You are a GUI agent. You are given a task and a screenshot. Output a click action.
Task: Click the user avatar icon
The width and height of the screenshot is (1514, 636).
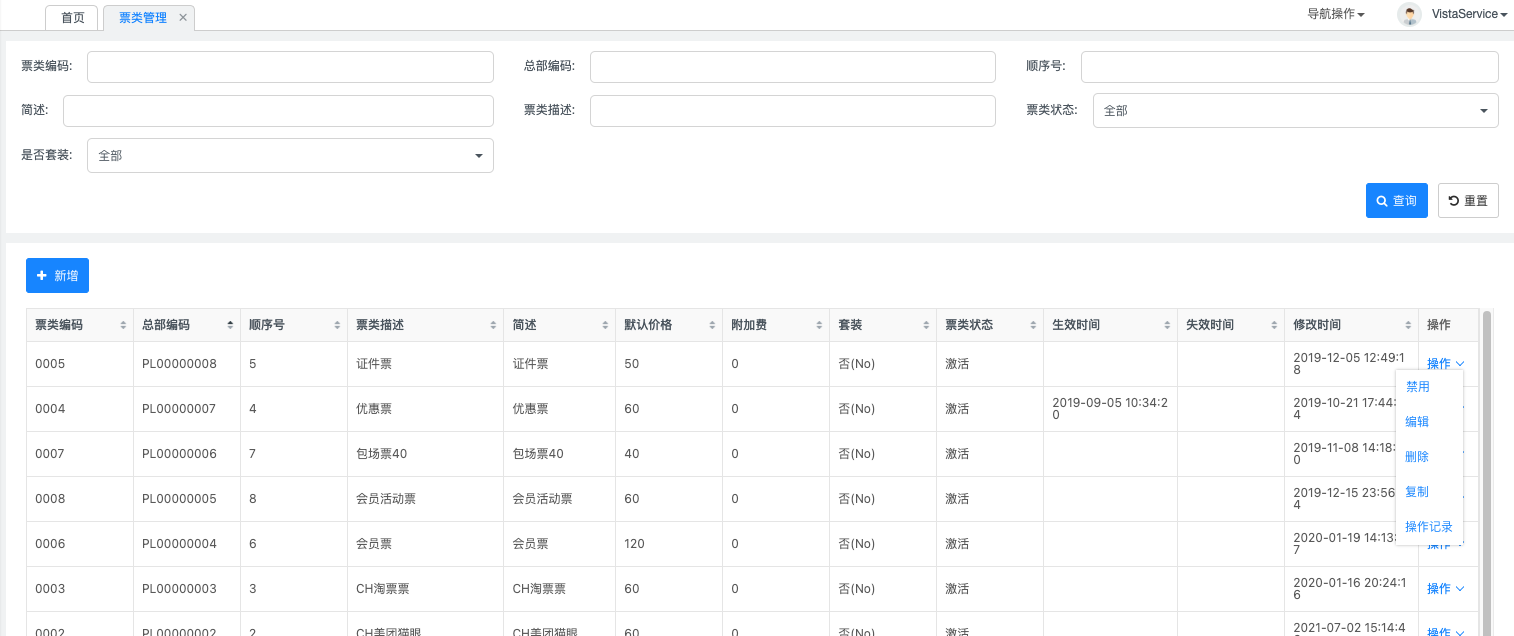pyautogui.click(x=1410, y=14)
